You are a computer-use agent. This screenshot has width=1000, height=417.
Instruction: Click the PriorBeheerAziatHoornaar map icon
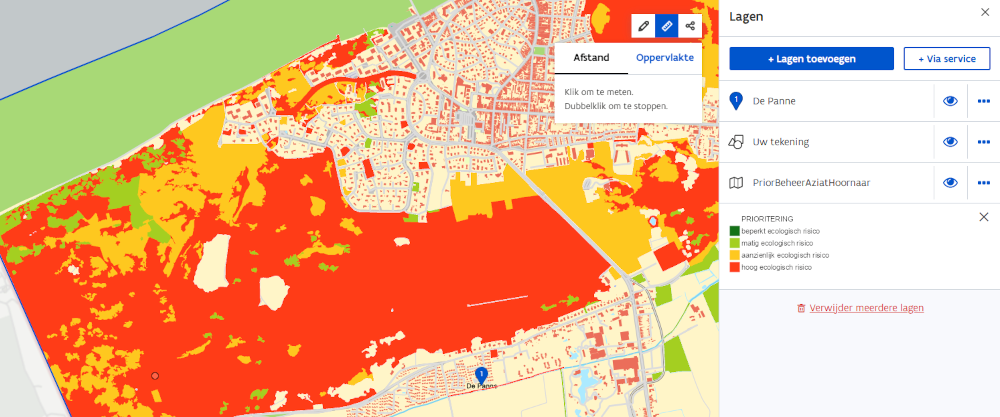(x=736, y=183)
